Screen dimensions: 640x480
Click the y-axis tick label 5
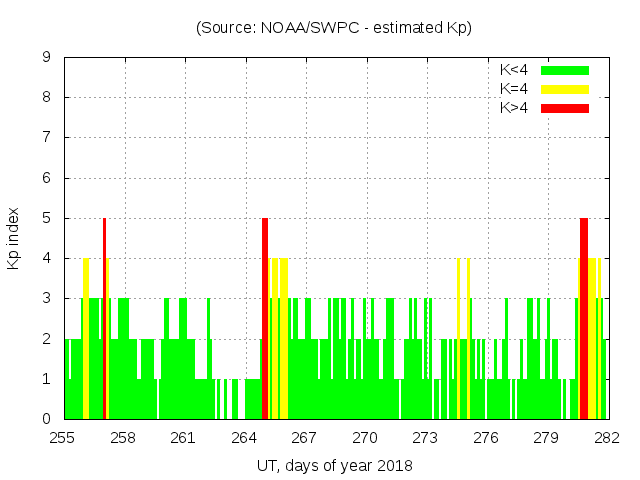(46, 218)
